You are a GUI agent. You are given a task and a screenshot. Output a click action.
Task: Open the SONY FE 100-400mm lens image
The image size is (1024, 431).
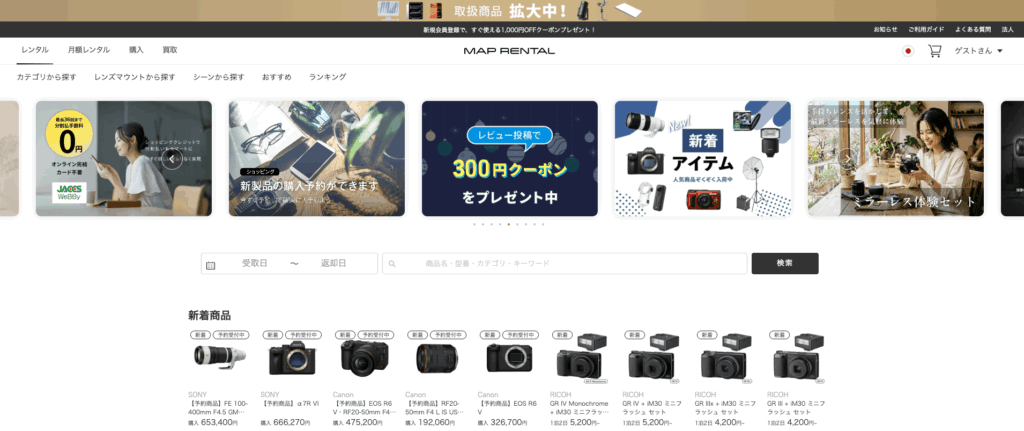tap(219, 357)
